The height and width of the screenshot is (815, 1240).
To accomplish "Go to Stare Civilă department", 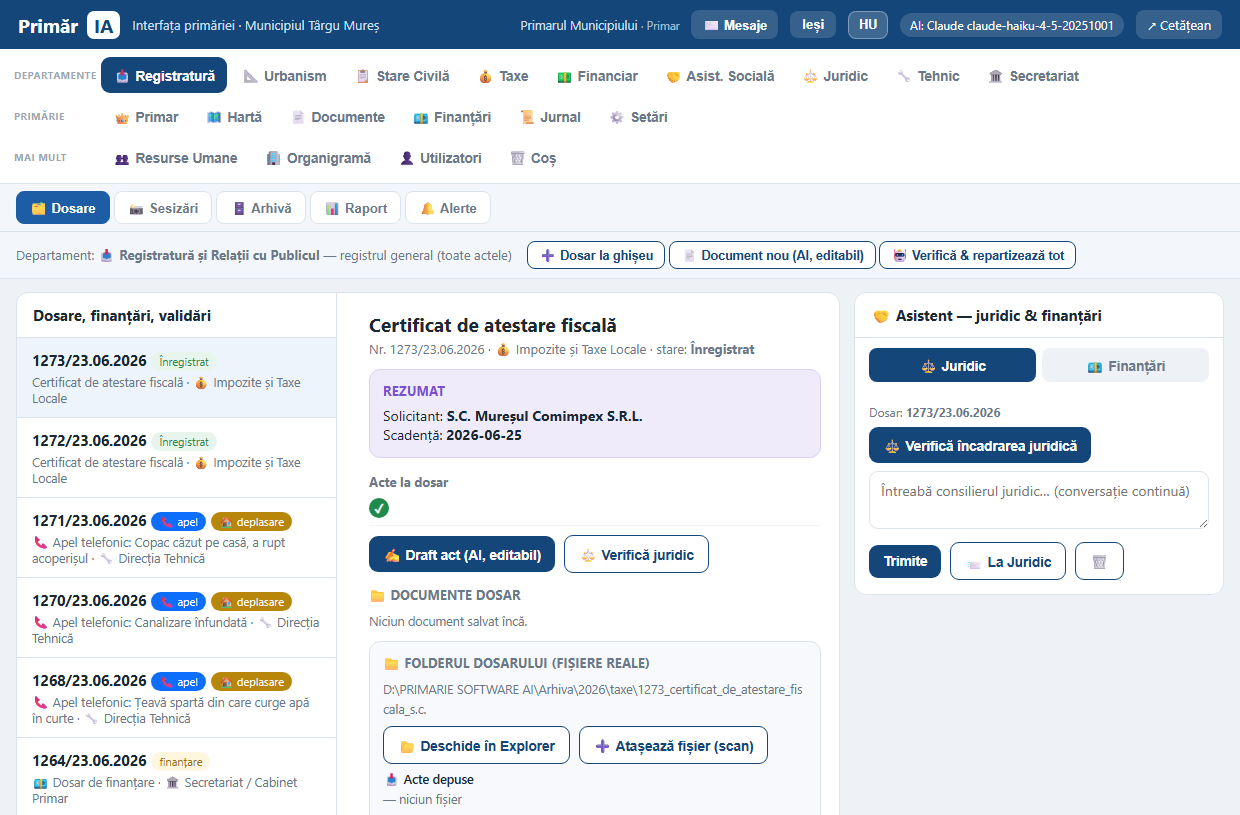I will pos(402,76).
